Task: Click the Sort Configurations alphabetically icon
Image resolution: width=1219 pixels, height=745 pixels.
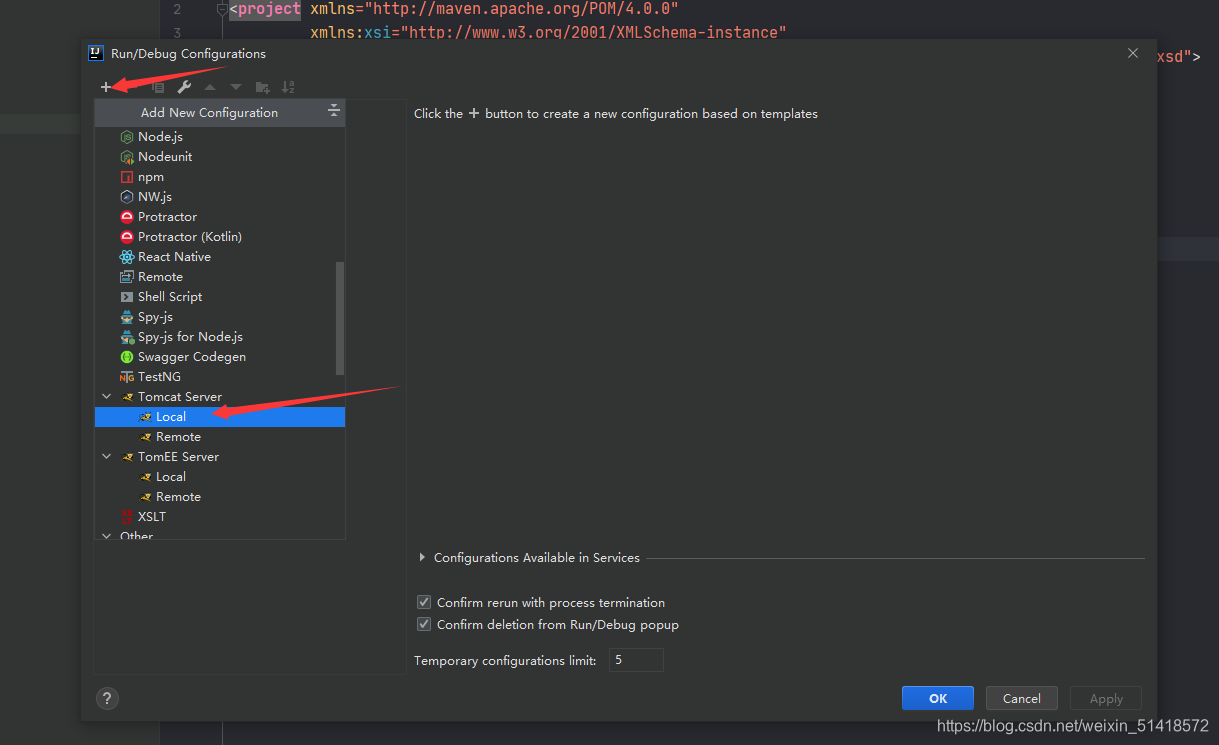Action: point(288,87)
